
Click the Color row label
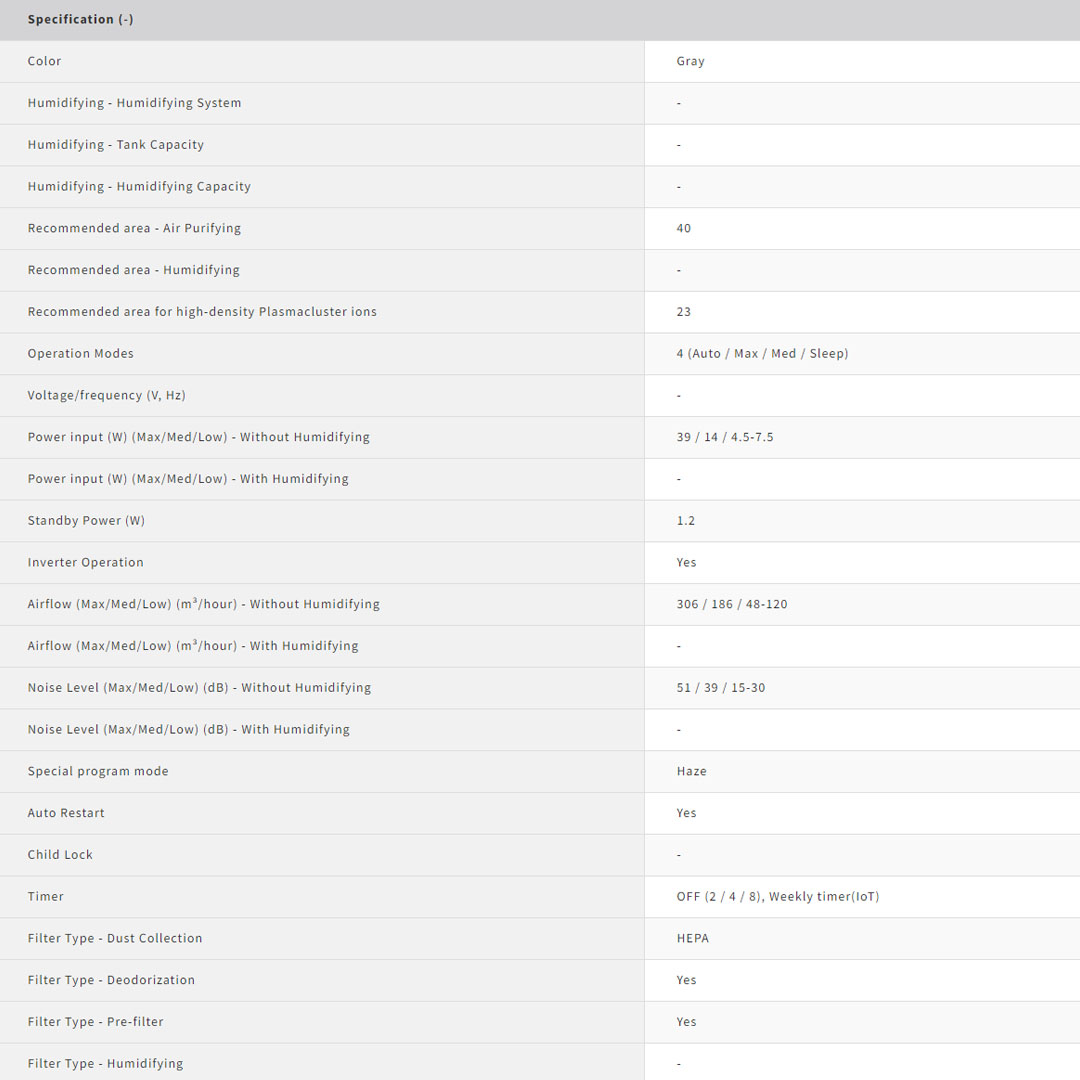coord(45,61)
